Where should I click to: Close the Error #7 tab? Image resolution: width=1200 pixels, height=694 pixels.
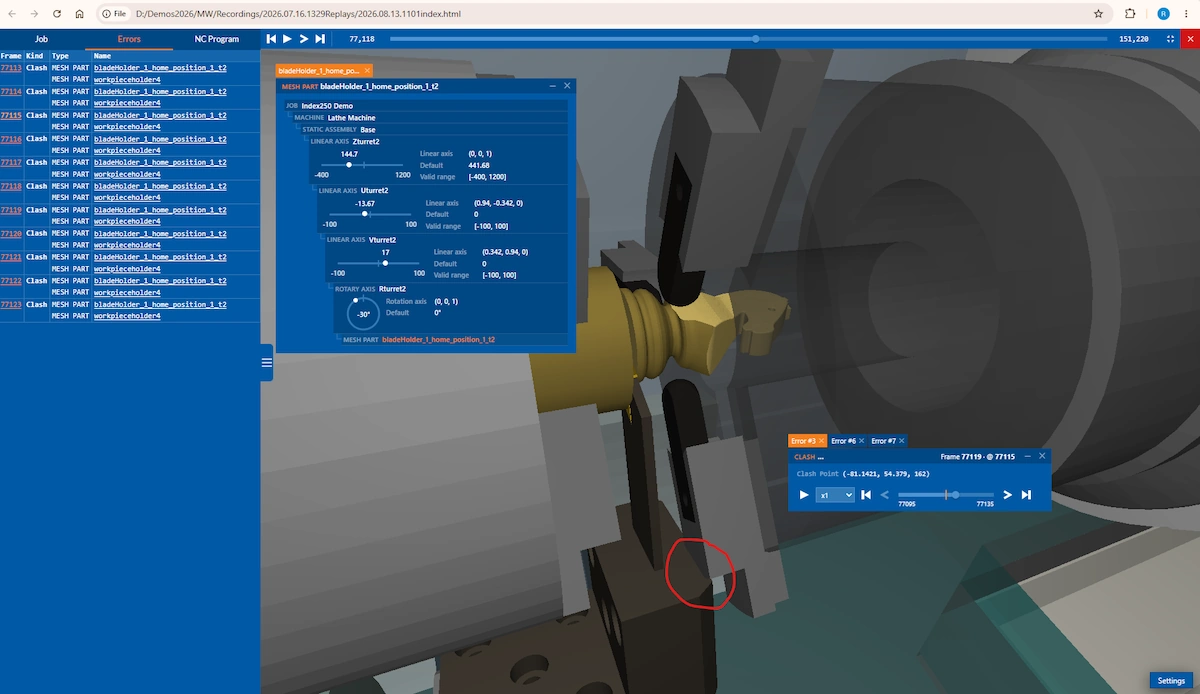point(901,441)
